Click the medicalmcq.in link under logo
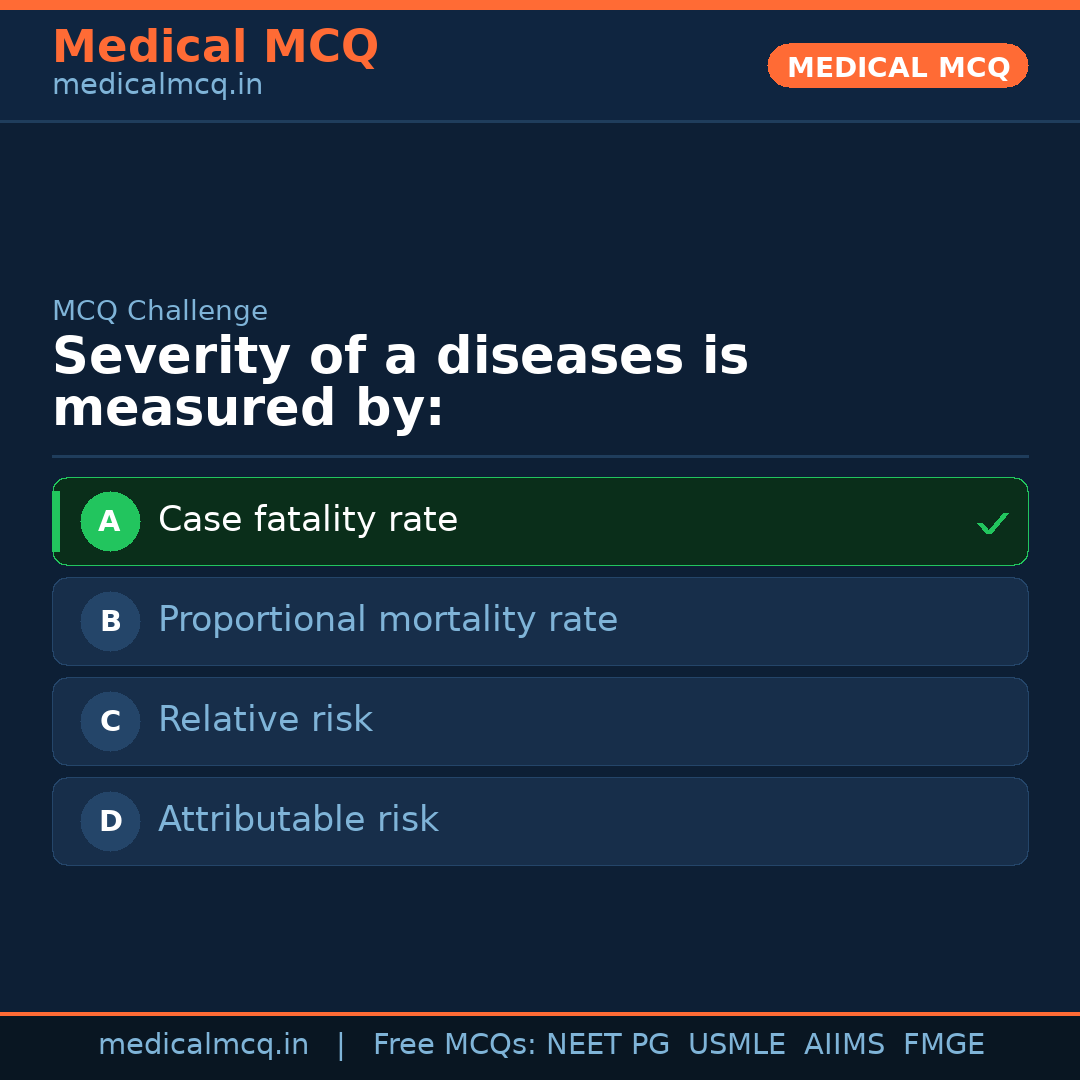 (x=156, y=84)
